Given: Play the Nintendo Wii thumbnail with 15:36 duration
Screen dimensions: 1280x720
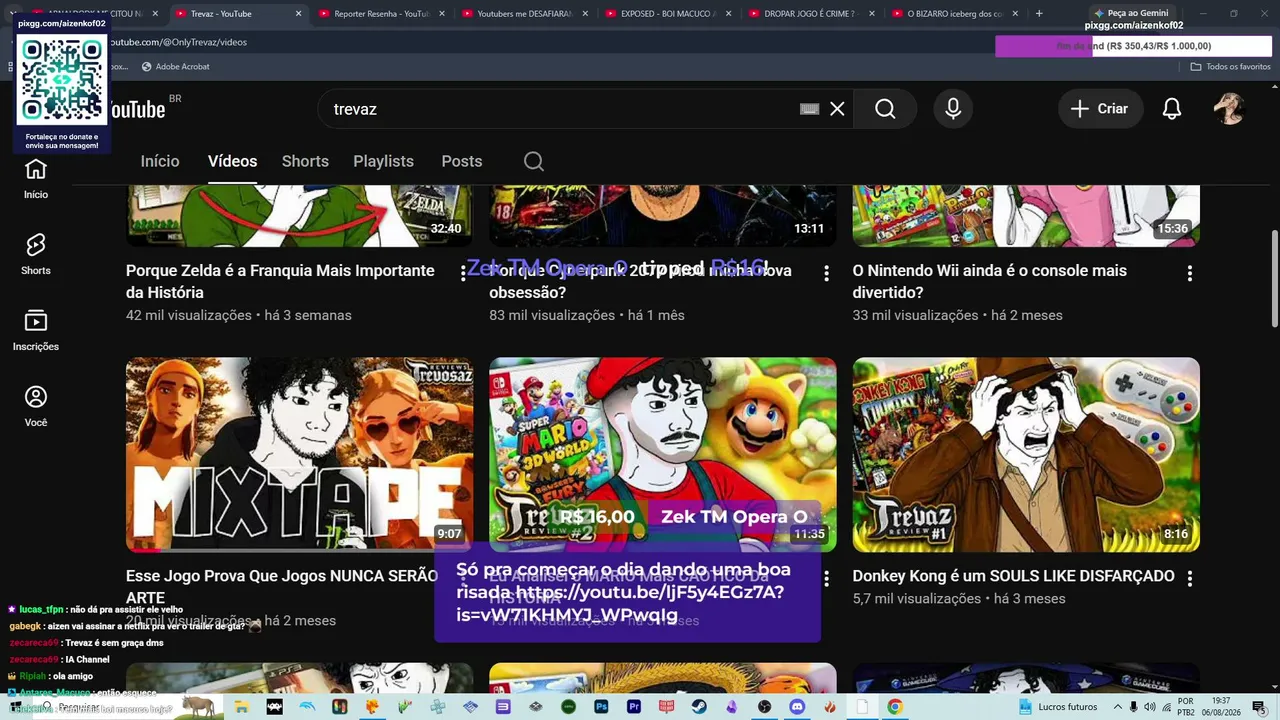Looking at the screenshot, I should click(x=1026, y=215).
